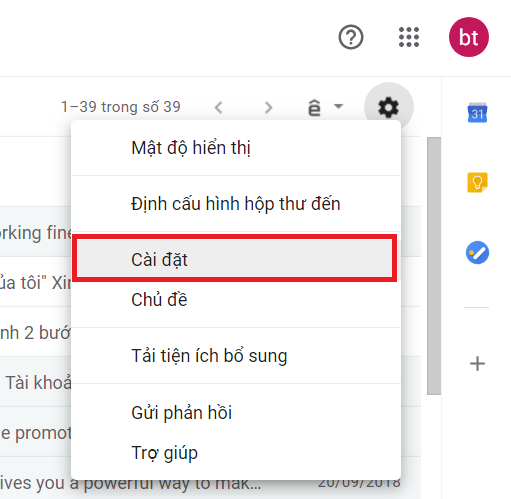Click the vertical scrollbar of the inbox
511x499 pixels.
434,266
